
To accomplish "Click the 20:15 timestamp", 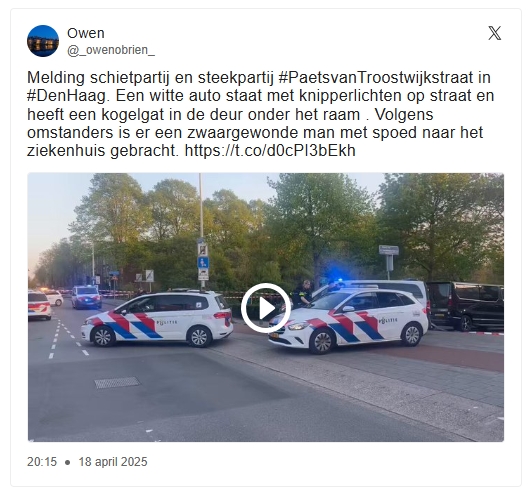I will (42, 462).
